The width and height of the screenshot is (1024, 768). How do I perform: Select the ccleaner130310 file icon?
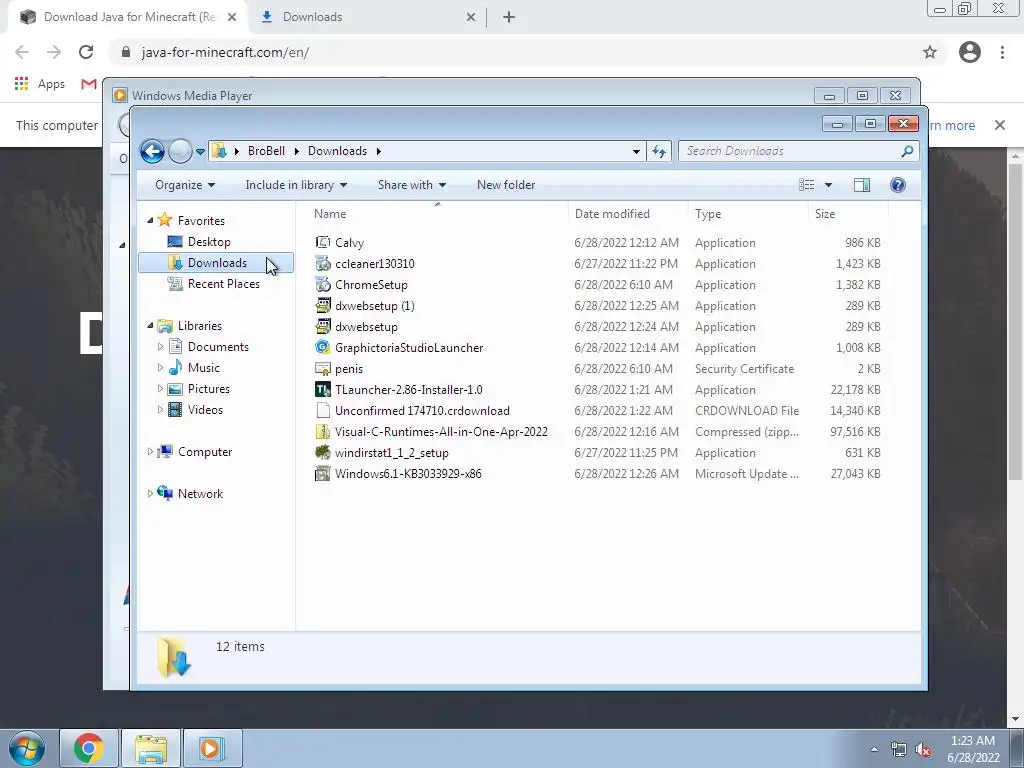[323, 263]
